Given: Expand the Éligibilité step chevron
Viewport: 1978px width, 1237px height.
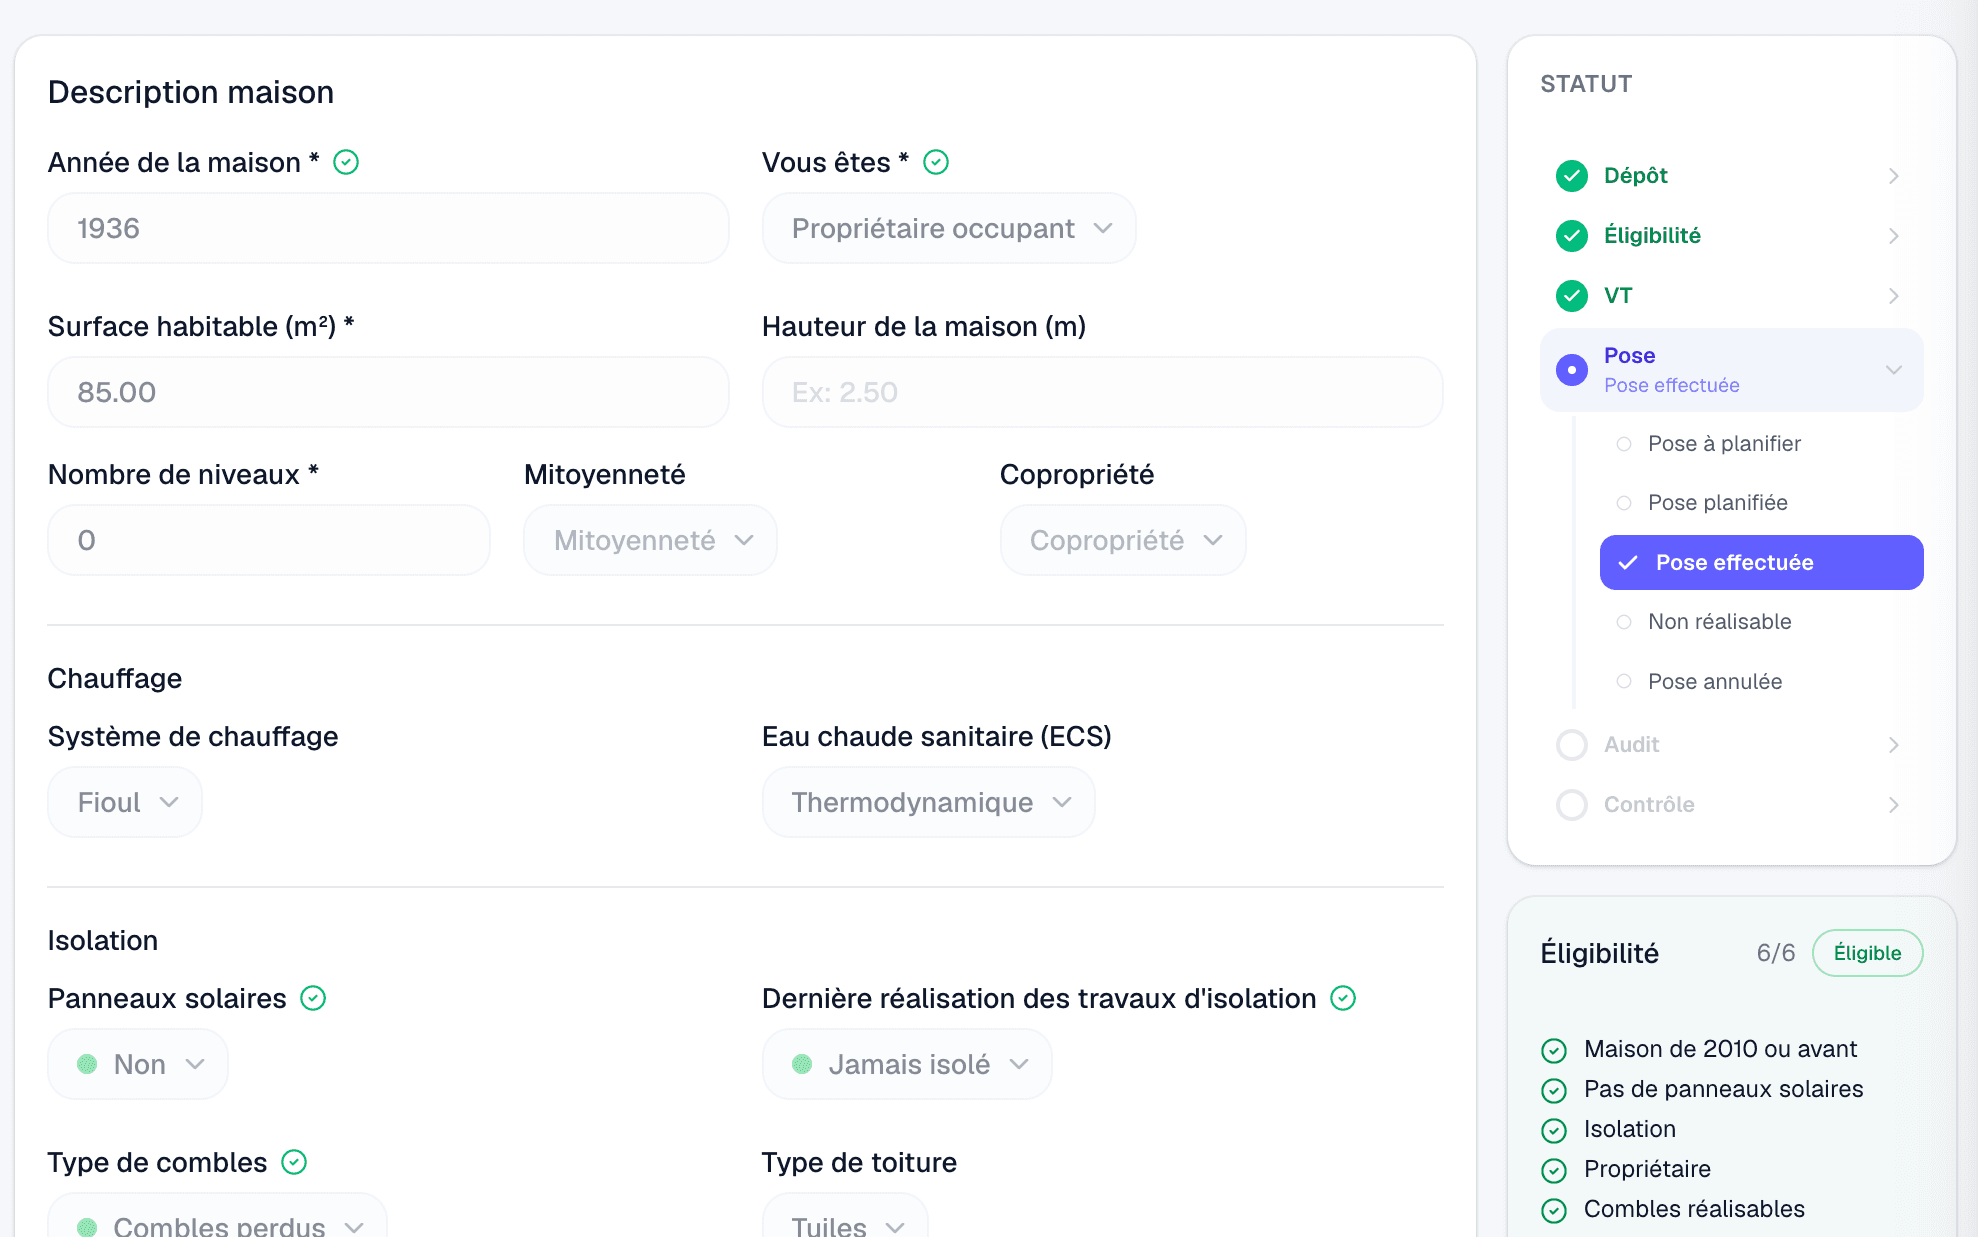Looking at the screenshot, I should click(1894, 236).
